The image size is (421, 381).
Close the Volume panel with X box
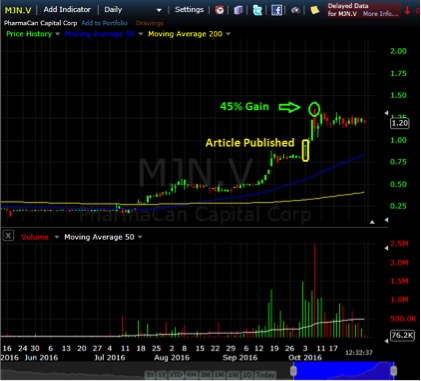8,236
